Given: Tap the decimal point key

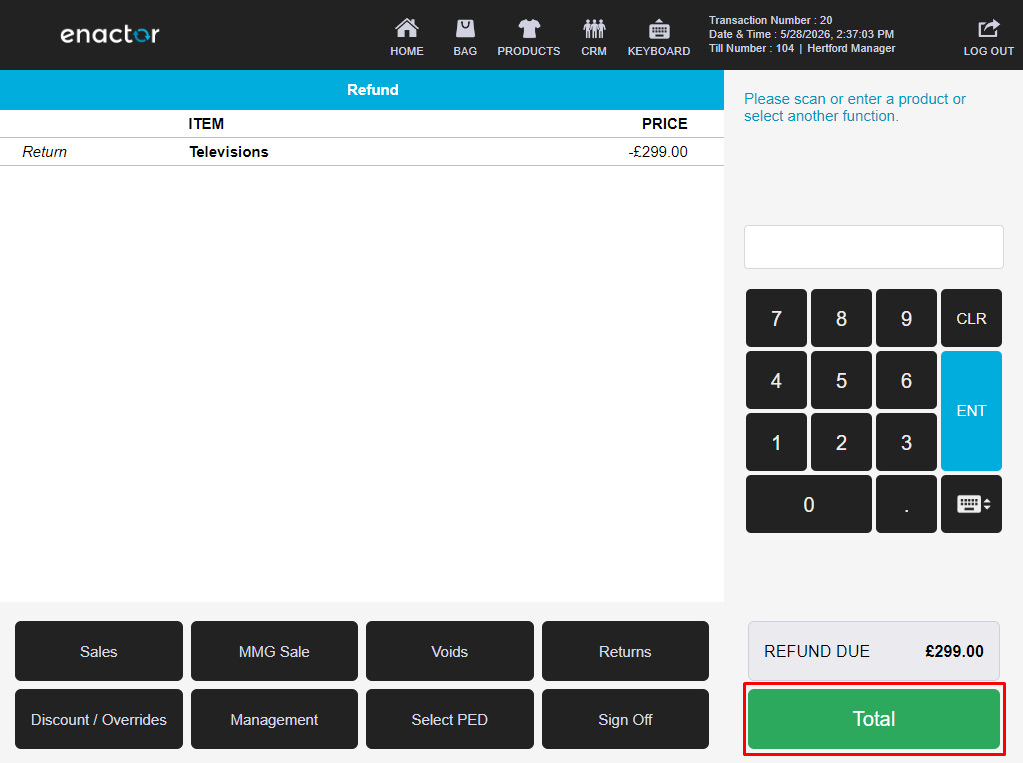Looking at the screenshot, I should 906,504.
